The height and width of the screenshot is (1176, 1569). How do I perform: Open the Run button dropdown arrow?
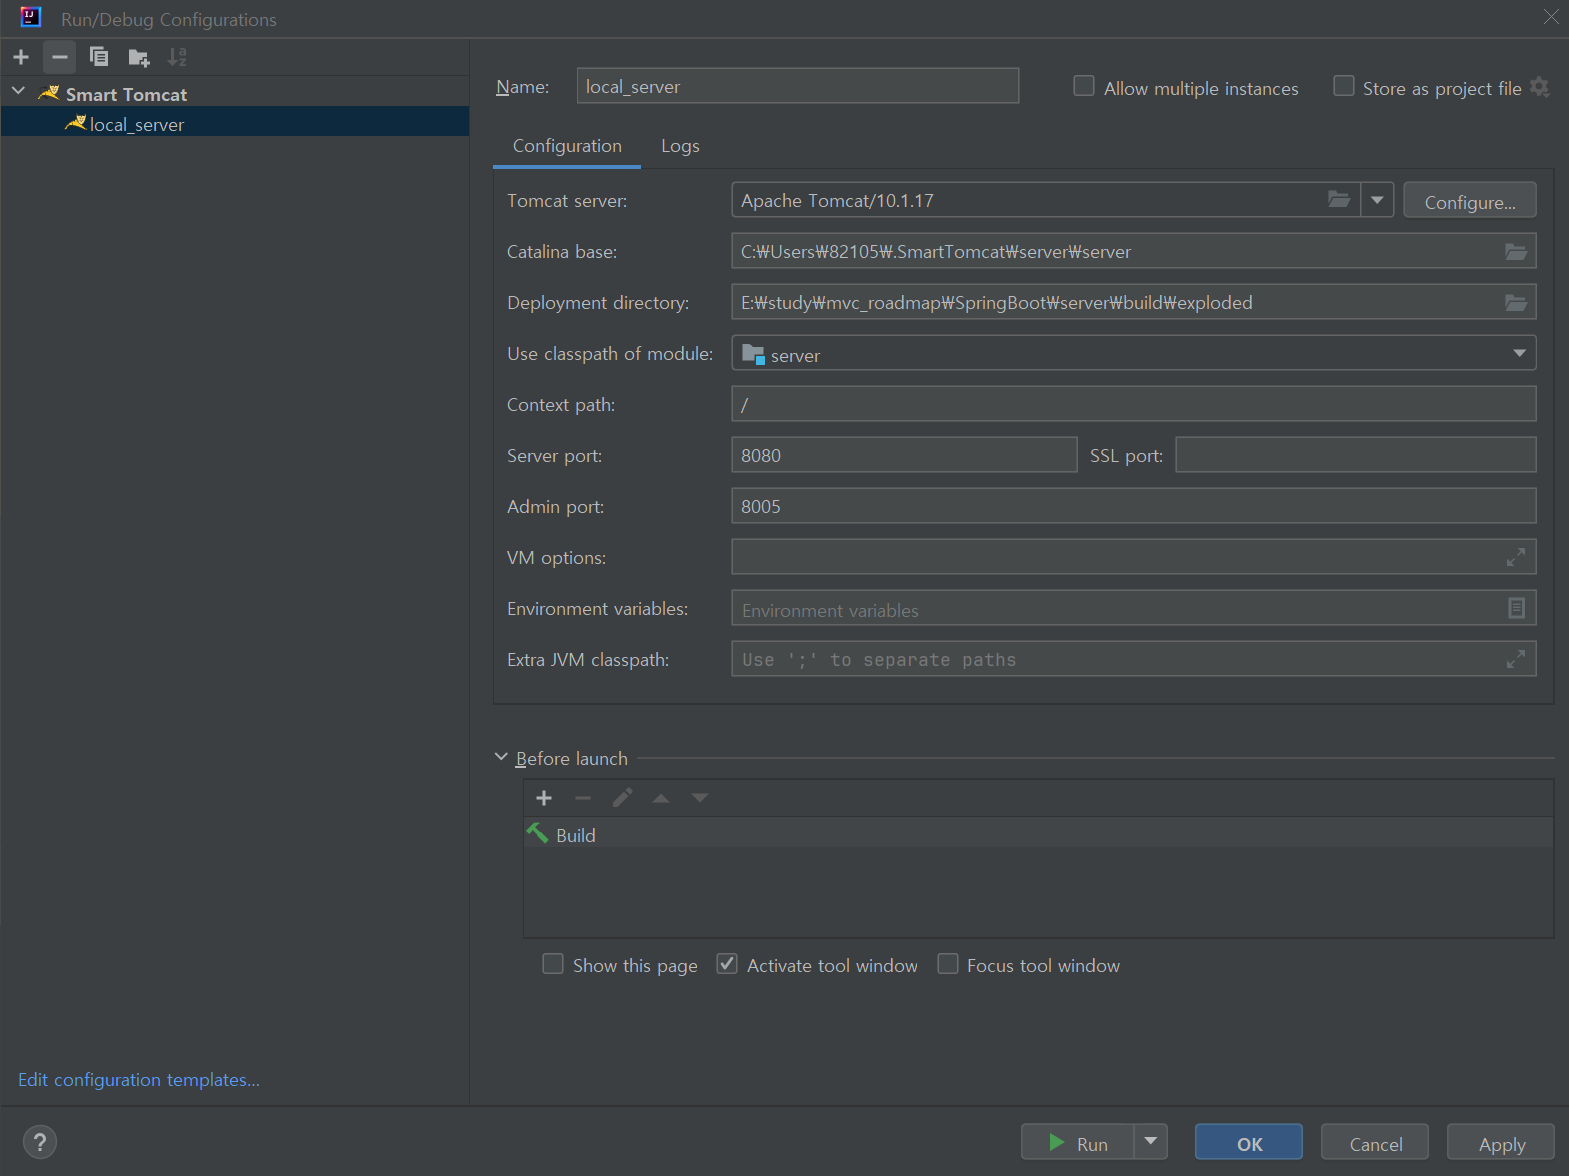tap(1151, 1141)
